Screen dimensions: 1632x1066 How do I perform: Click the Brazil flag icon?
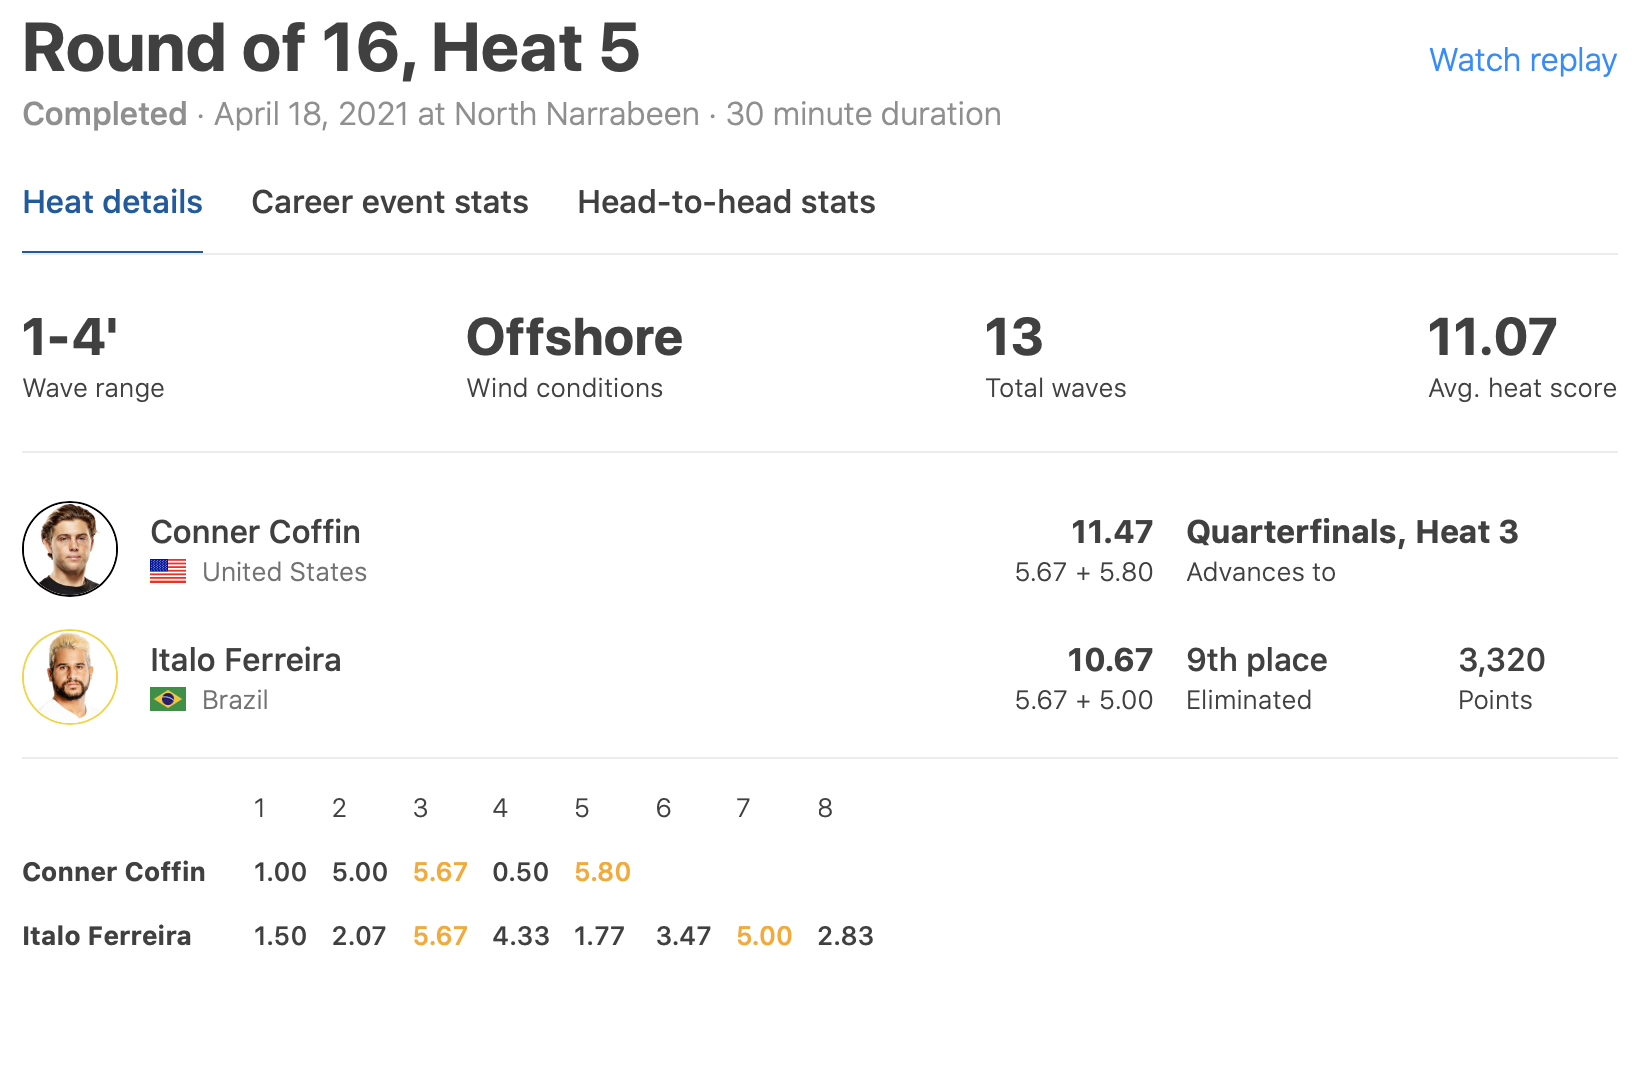(168, 699)
